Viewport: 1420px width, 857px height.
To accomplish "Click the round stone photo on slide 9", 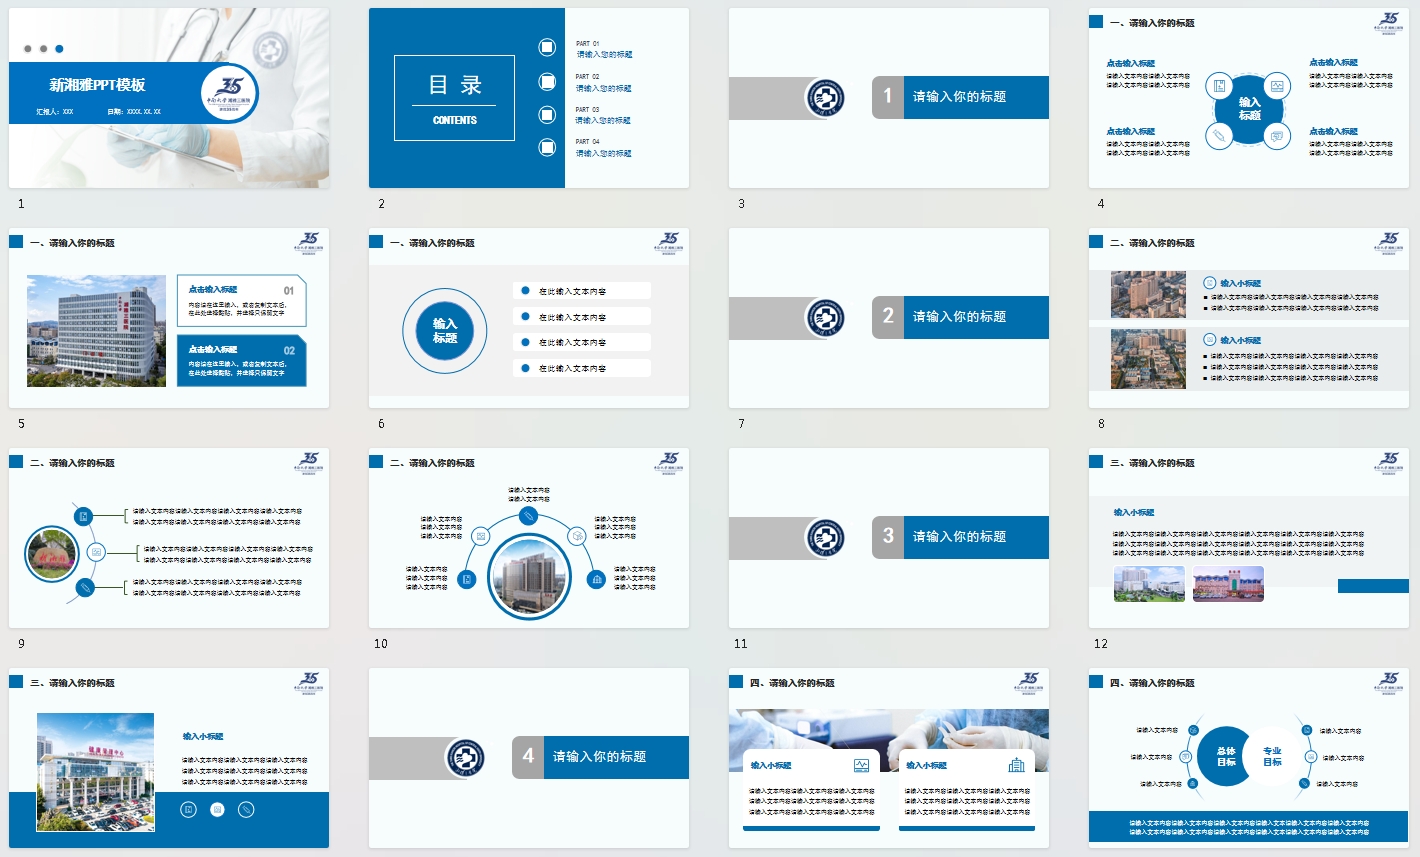I will point(53,553).
